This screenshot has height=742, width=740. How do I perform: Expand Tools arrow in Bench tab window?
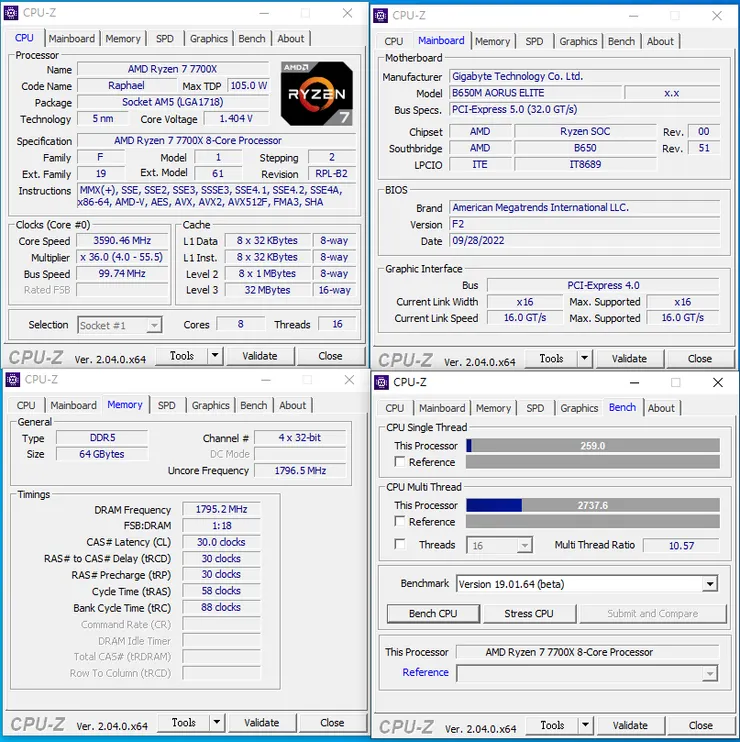point(585,725)
